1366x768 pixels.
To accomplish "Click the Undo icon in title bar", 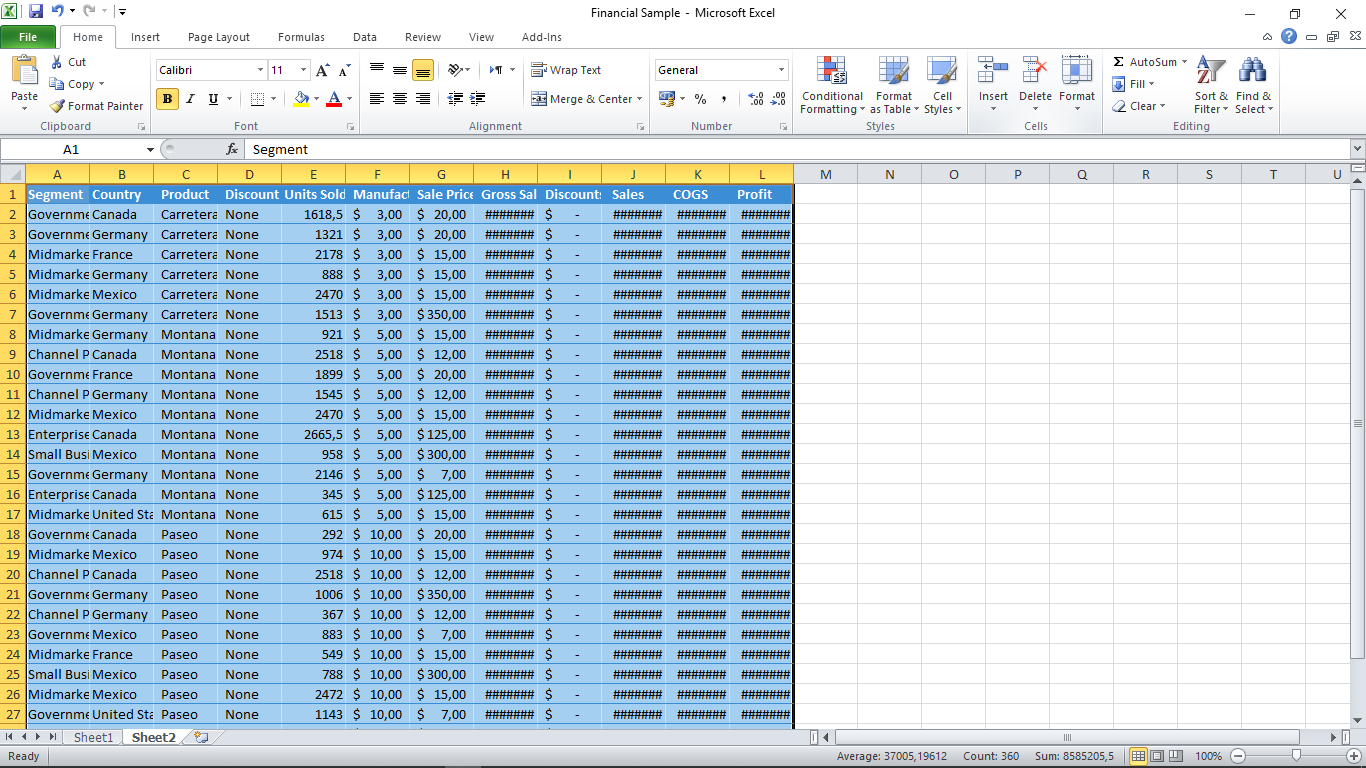I will 57,12.
